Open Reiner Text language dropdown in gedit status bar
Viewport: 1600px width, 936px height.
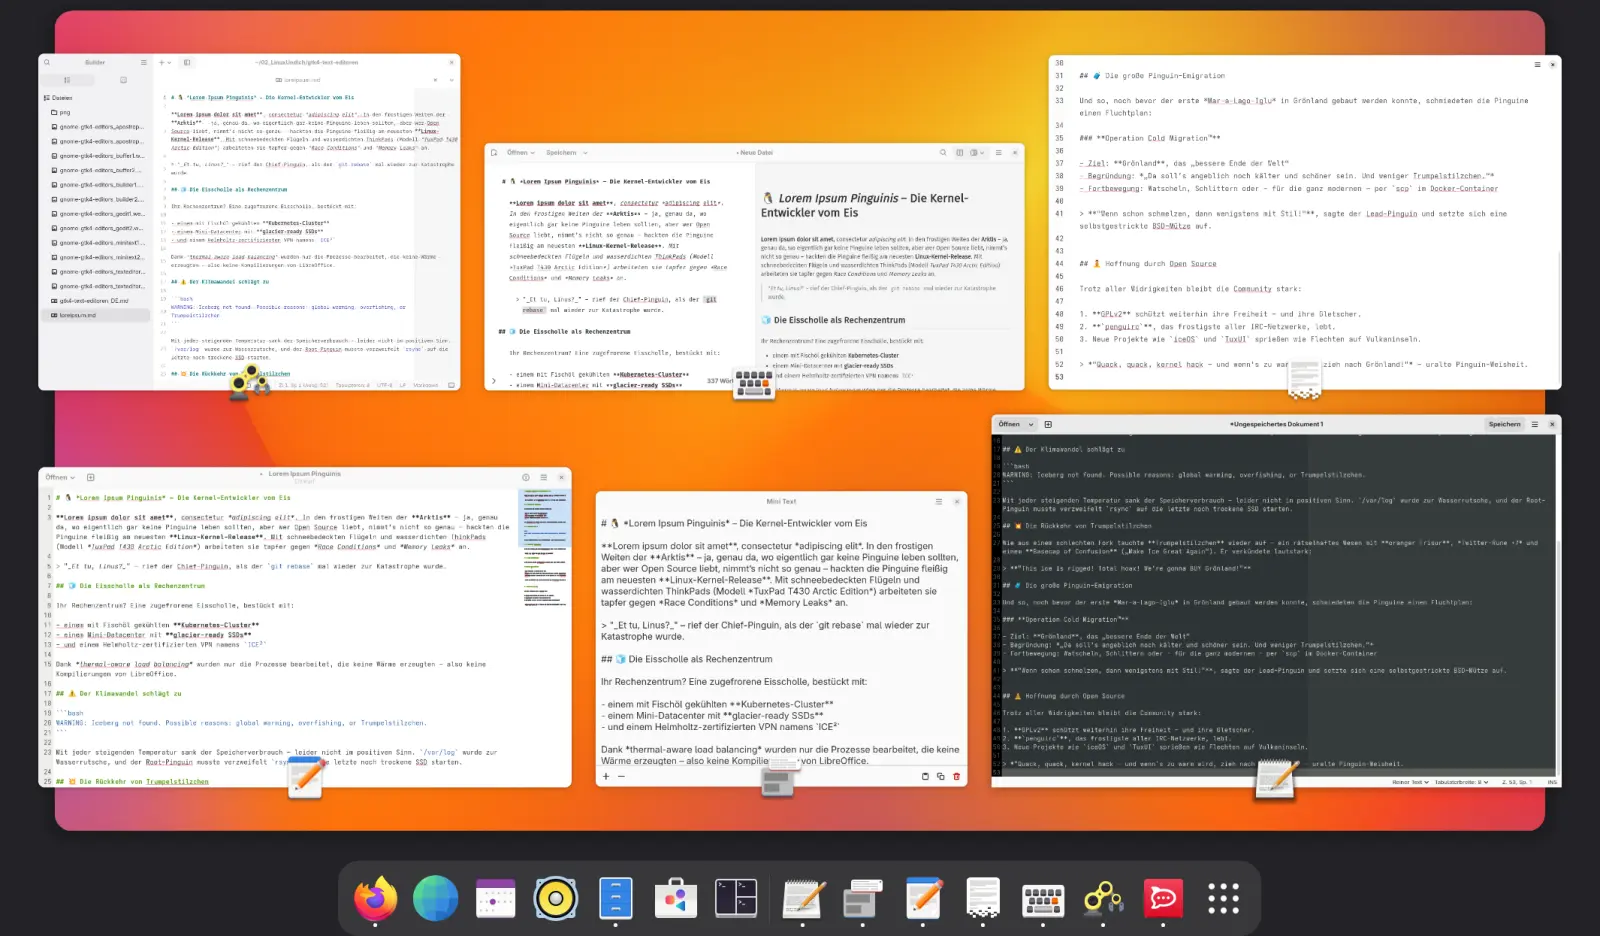pyautogui.click(x=1411, y=782)
